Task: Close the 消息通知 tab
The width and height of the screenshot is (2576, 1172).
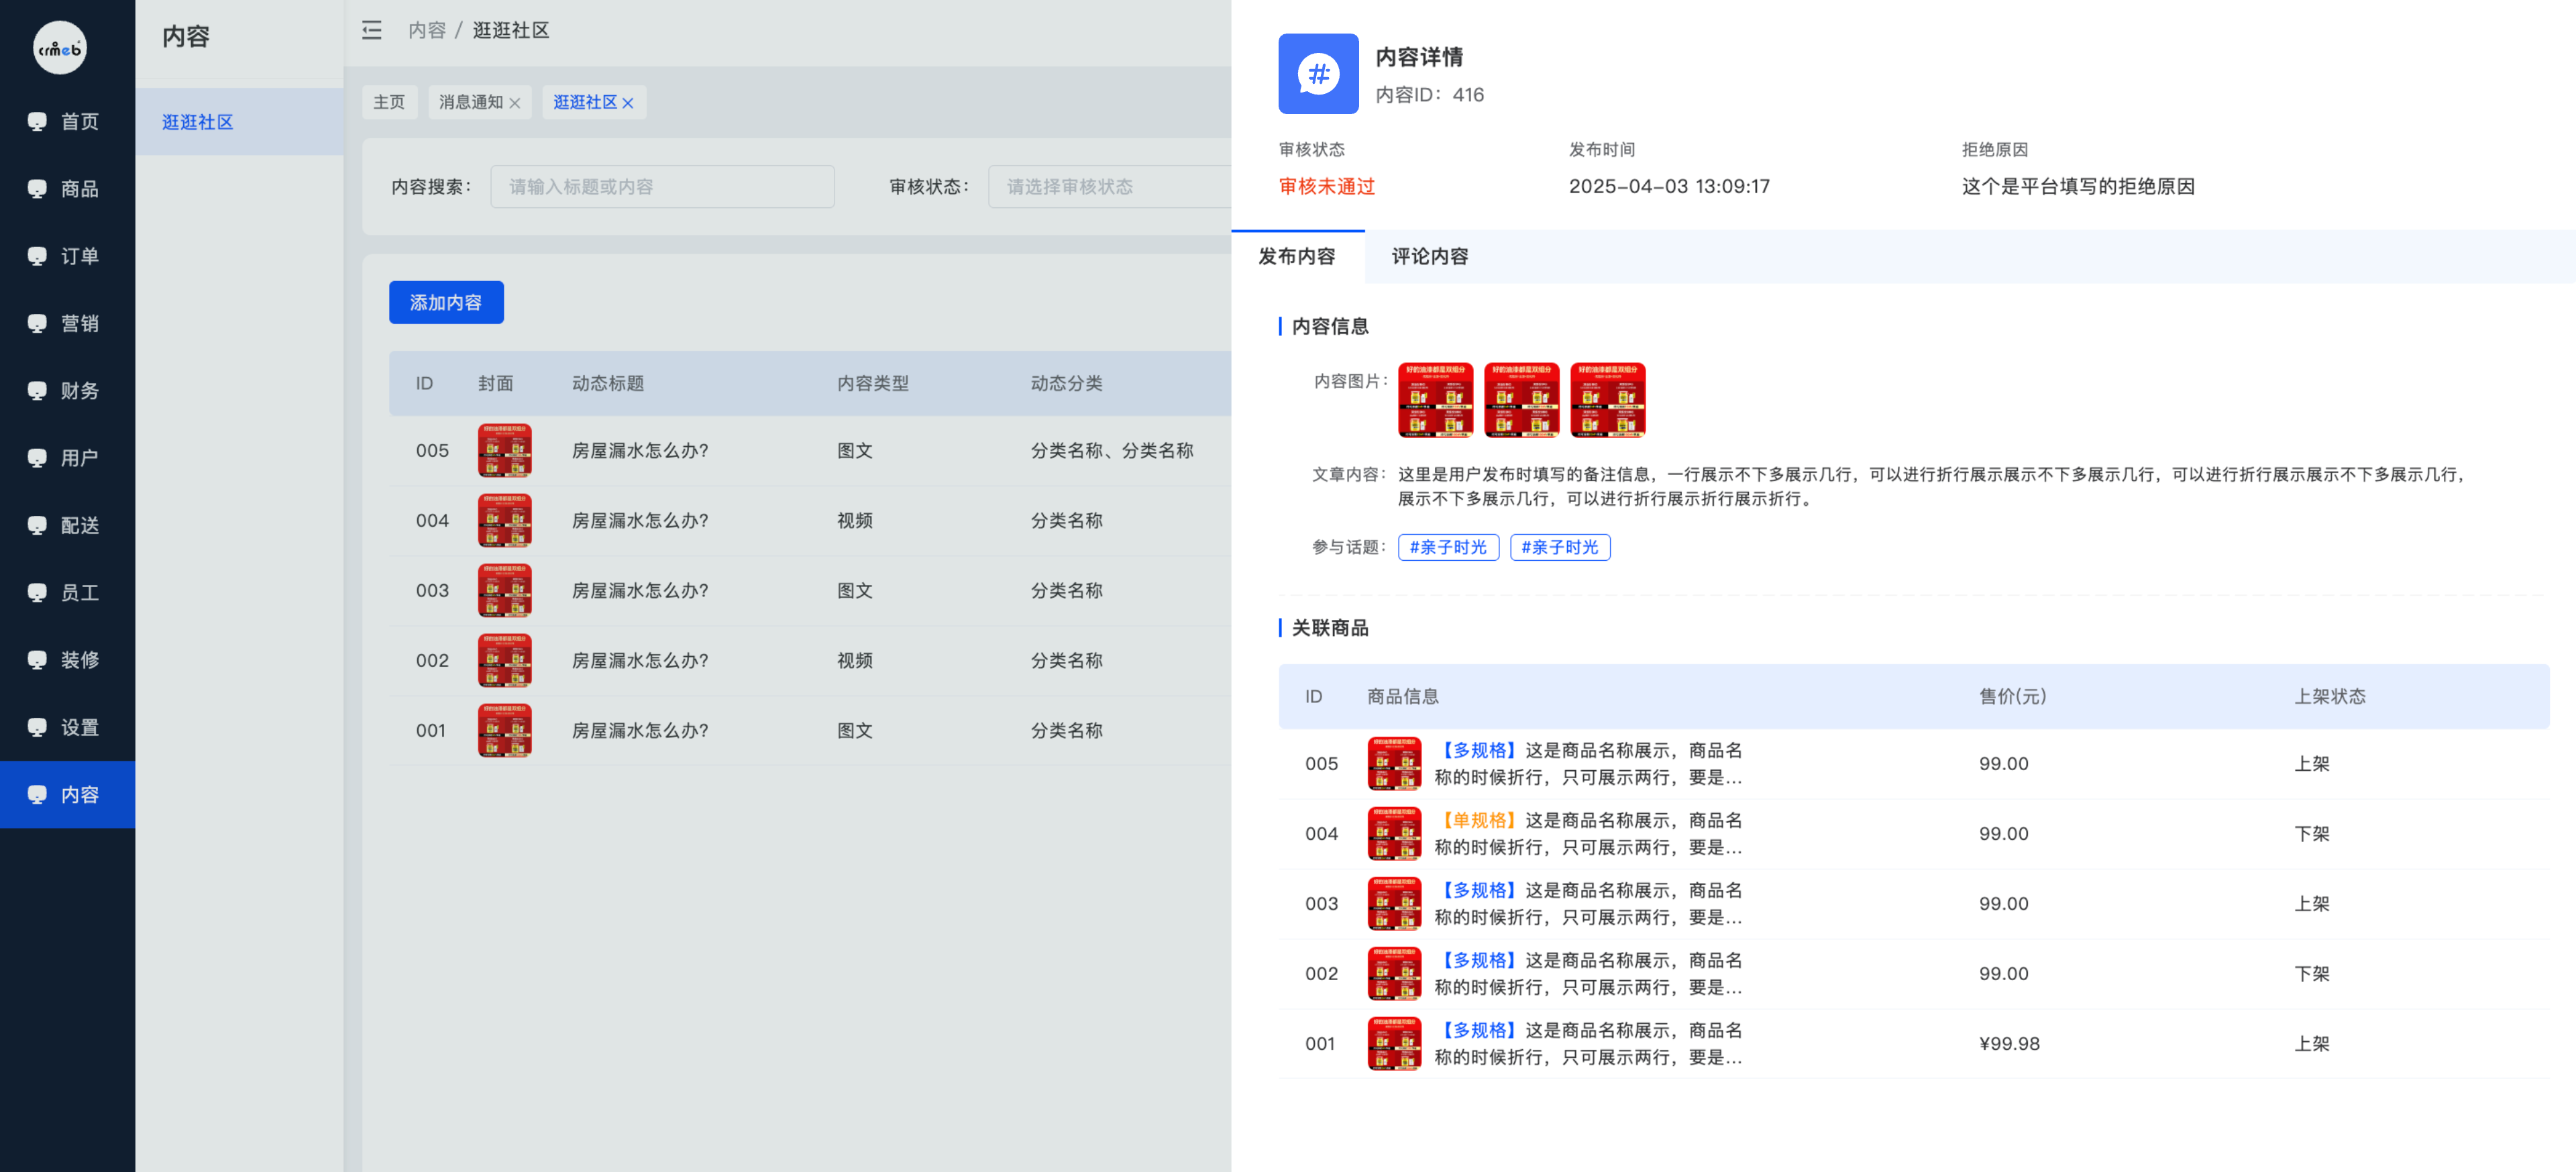Action: click(x=516, y=101)
